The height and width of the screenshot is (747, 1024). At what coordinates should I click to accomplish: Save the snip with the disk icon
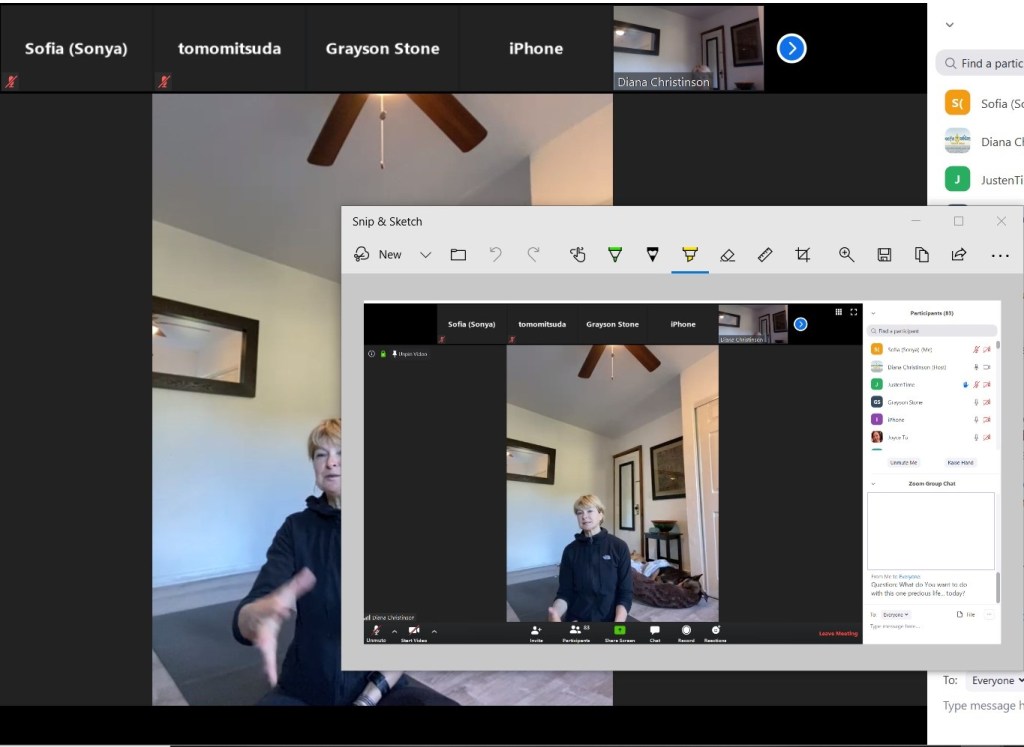[884, 255]
